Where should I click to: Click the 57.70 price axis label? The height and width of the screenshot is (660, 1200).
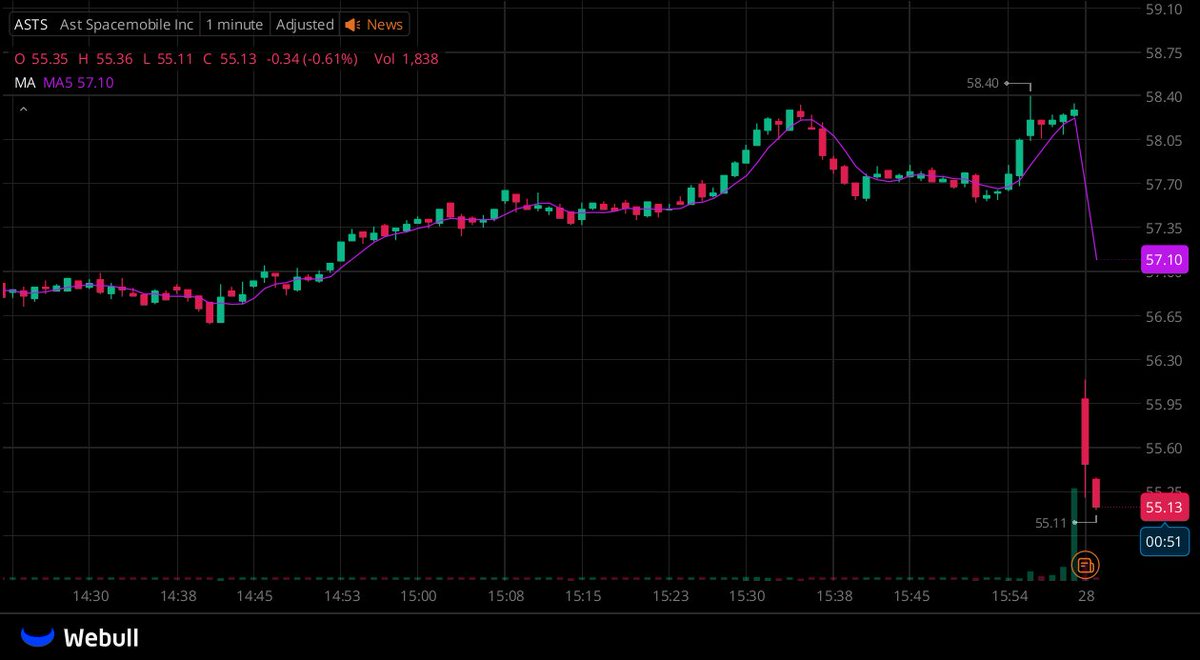1165,185
